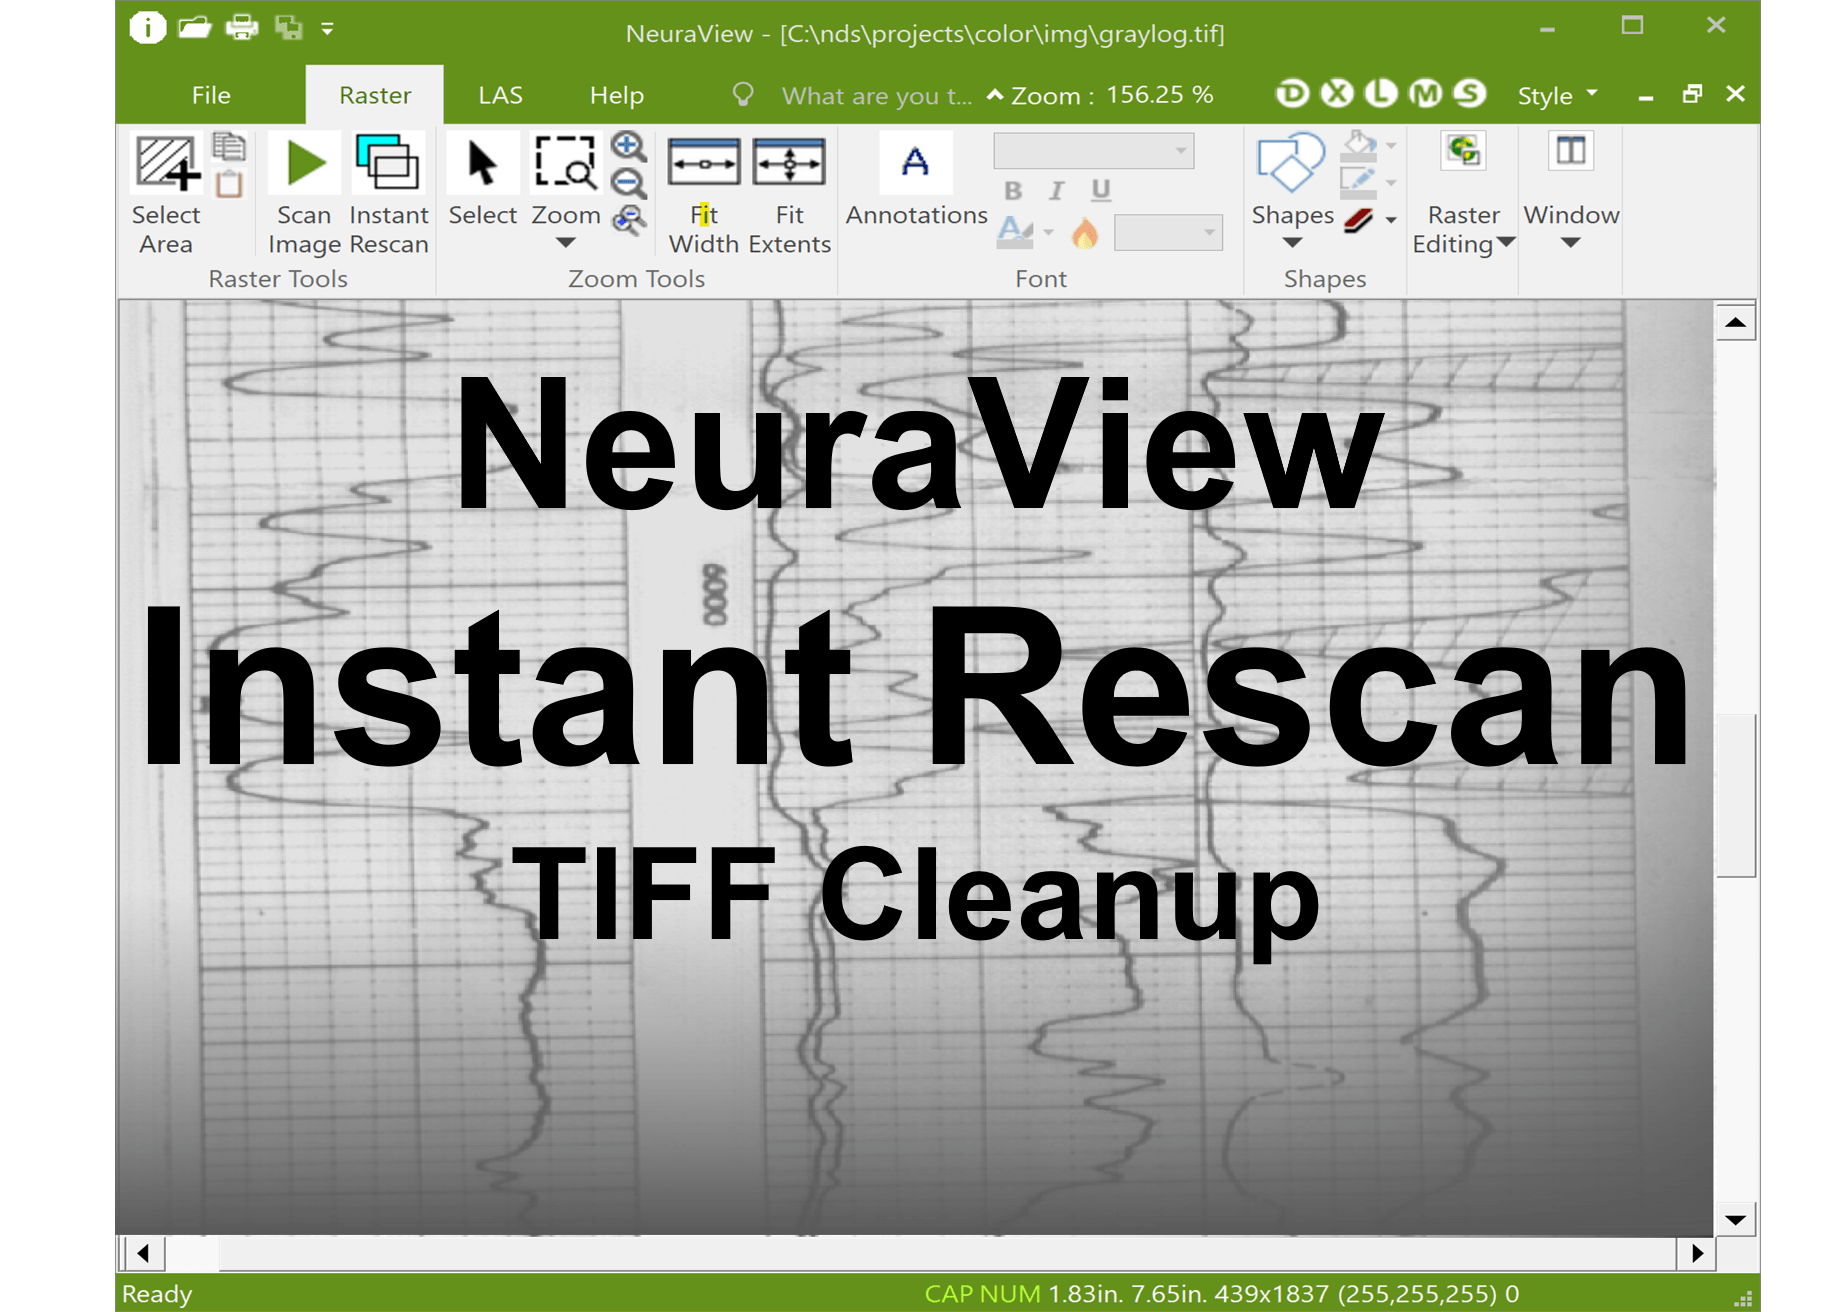Restore the inner document window
This screenshot has width=1833, height=1312.
1692,94
